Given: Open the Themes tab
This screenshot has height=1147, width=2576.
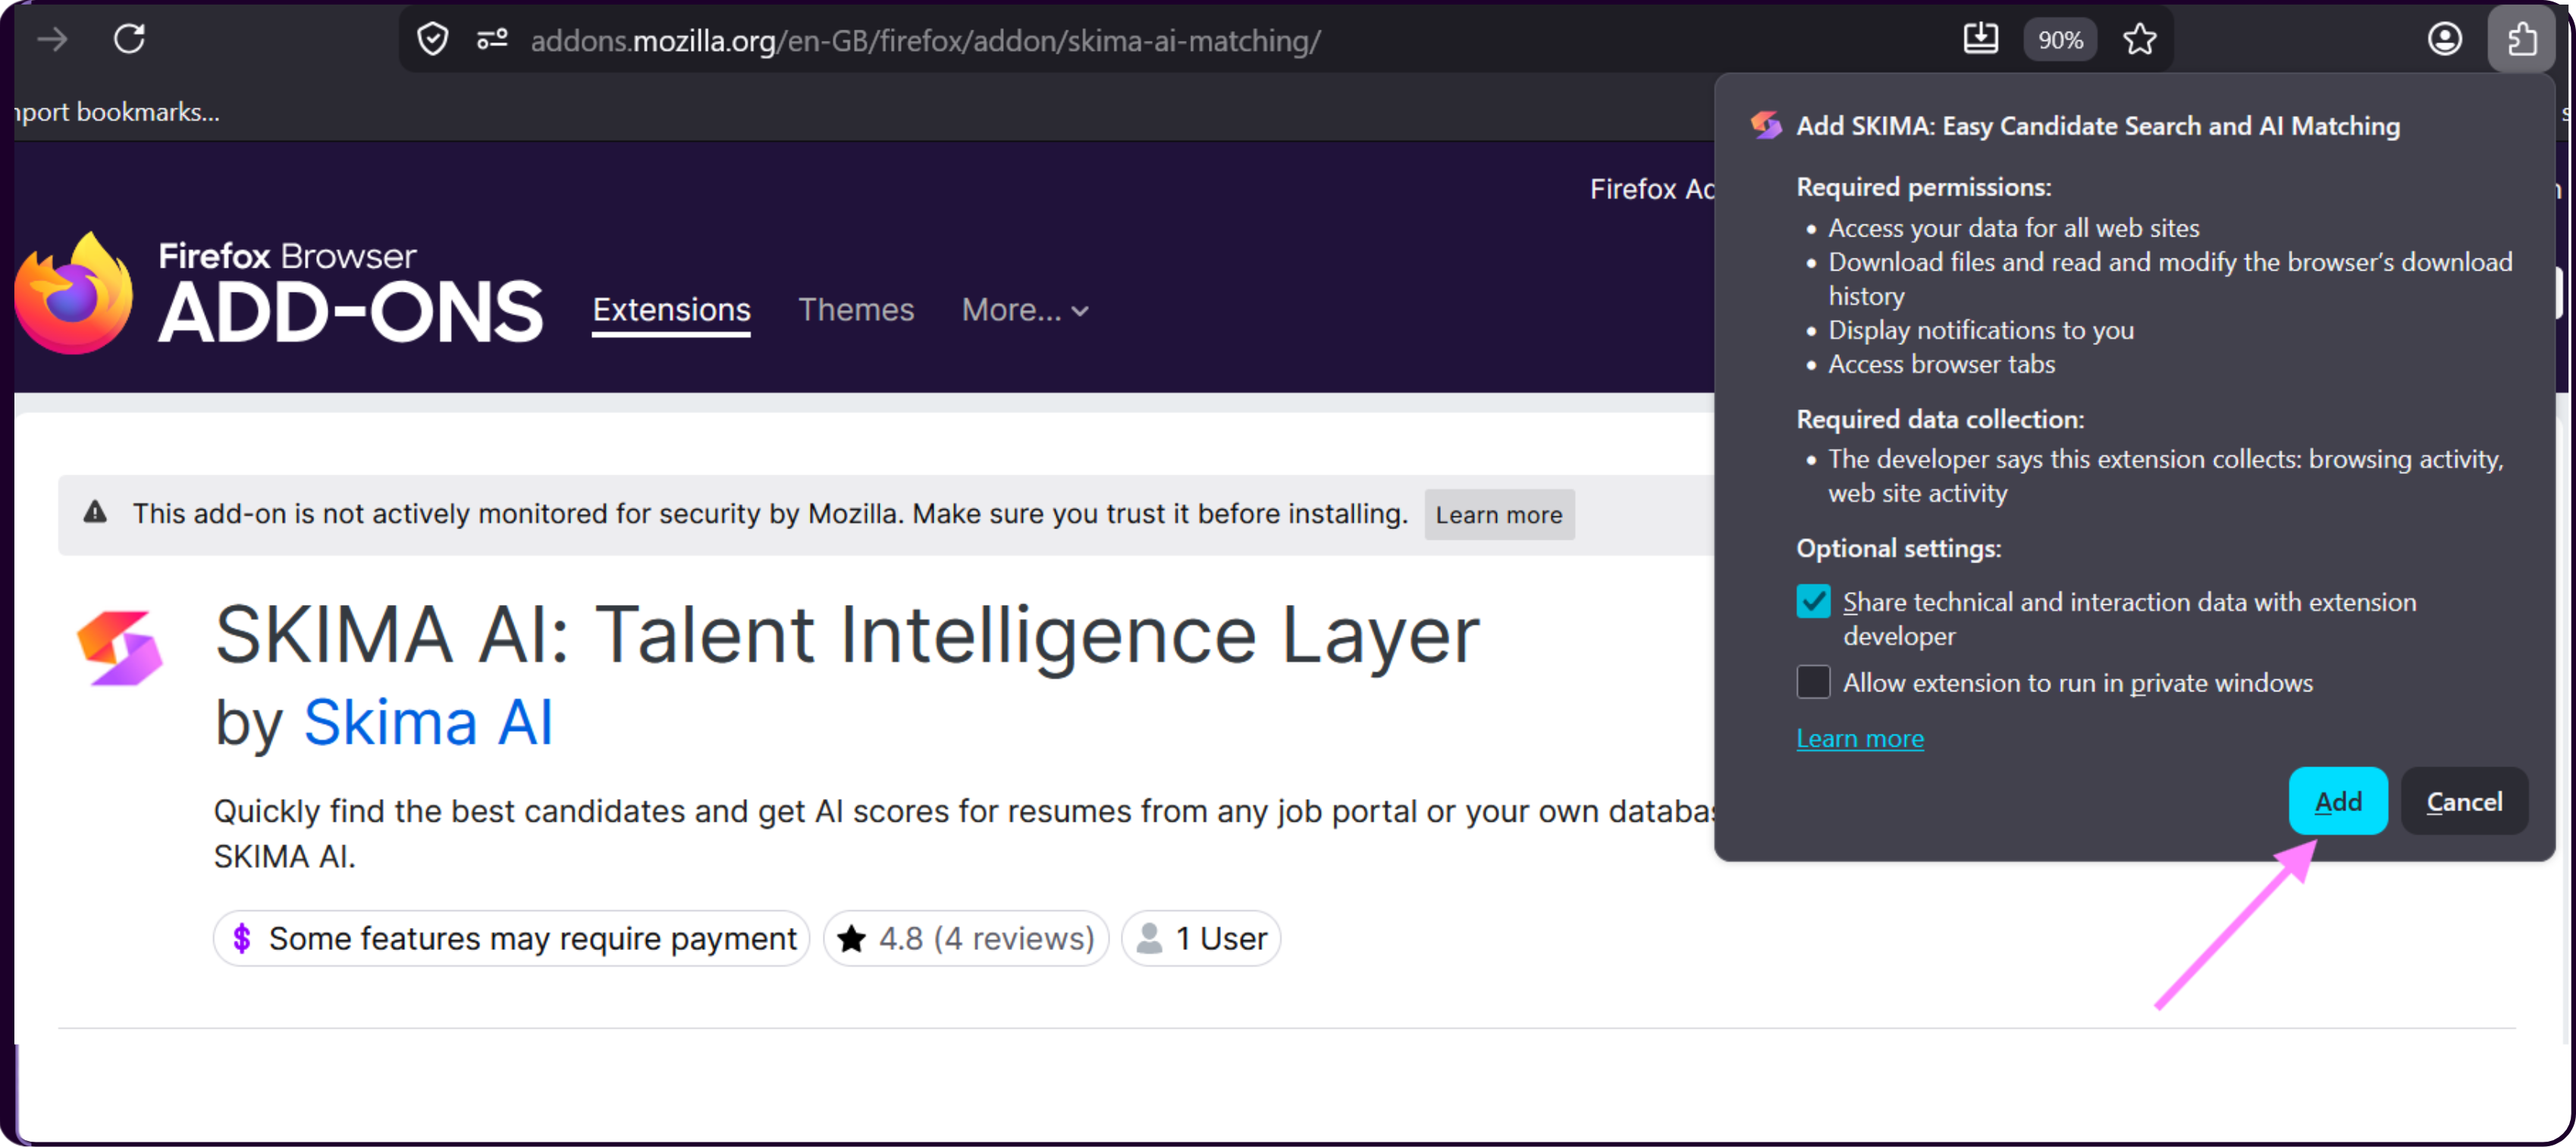Looking at the screenshot, I should 856,310.
